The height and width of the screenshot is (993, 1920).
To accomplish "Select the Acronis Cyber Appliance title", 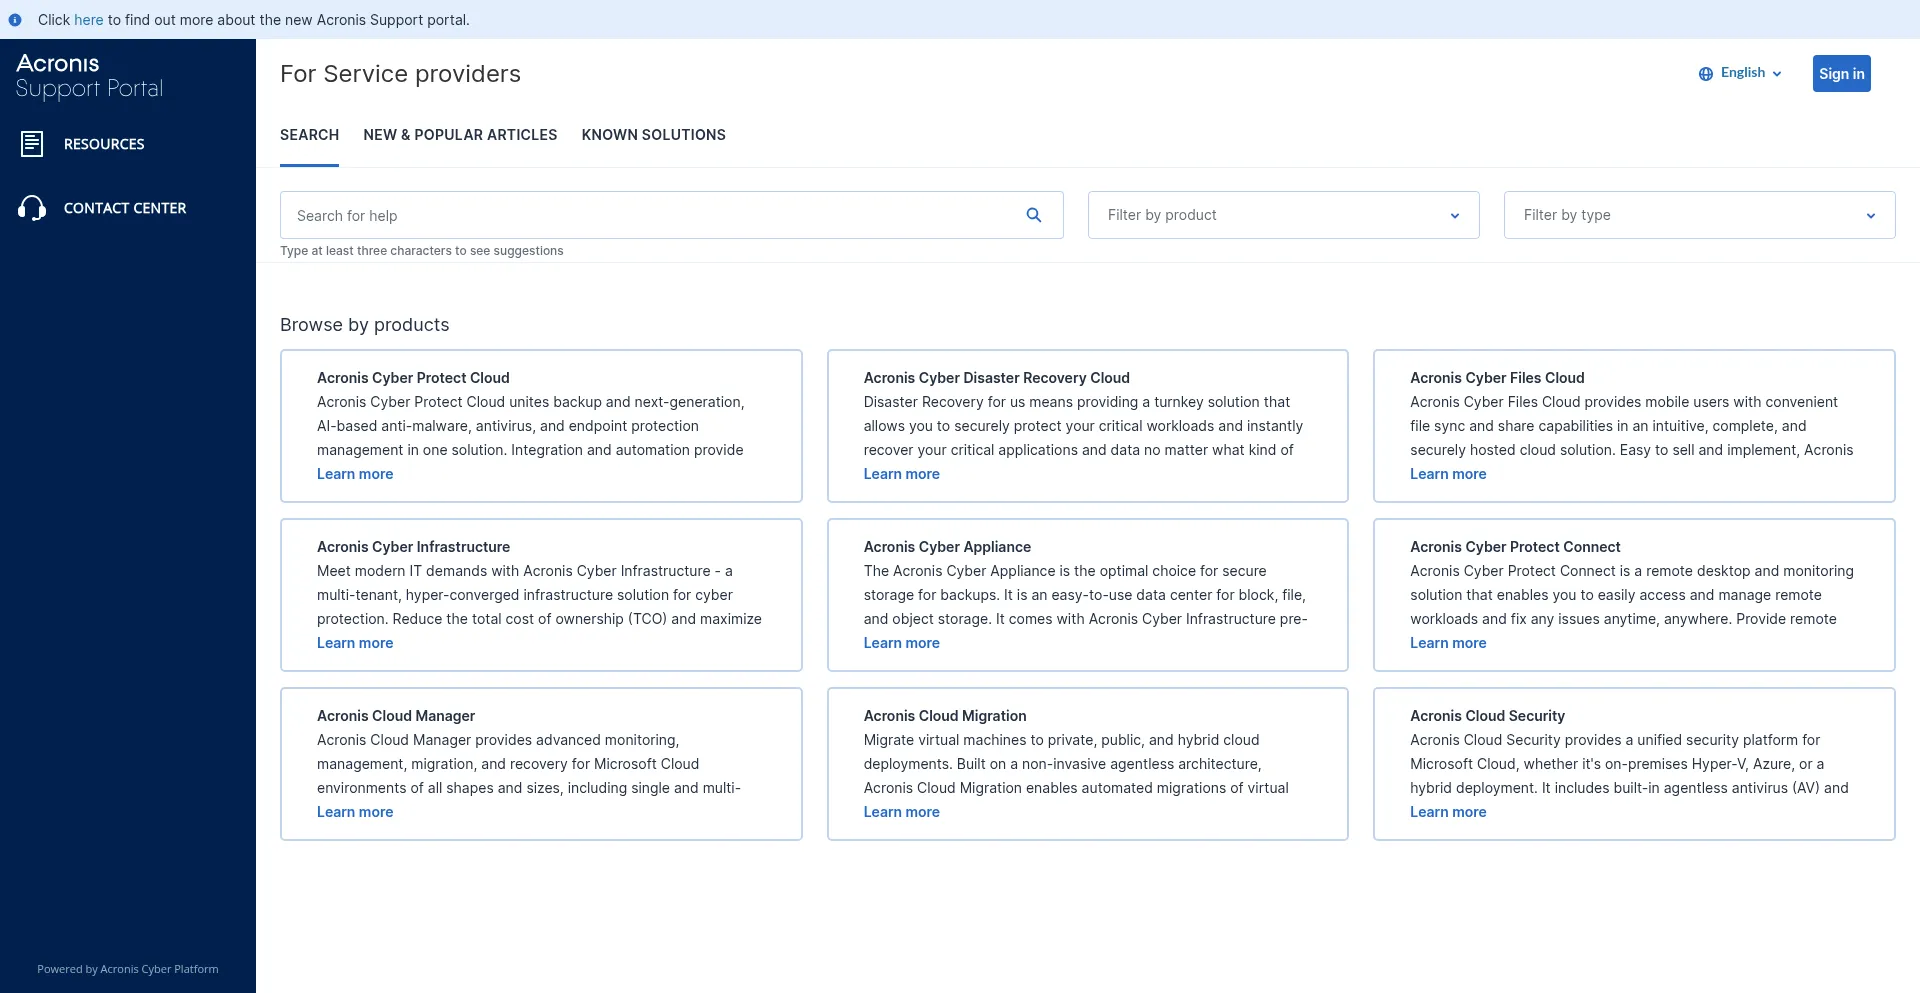I will (947, 547).
